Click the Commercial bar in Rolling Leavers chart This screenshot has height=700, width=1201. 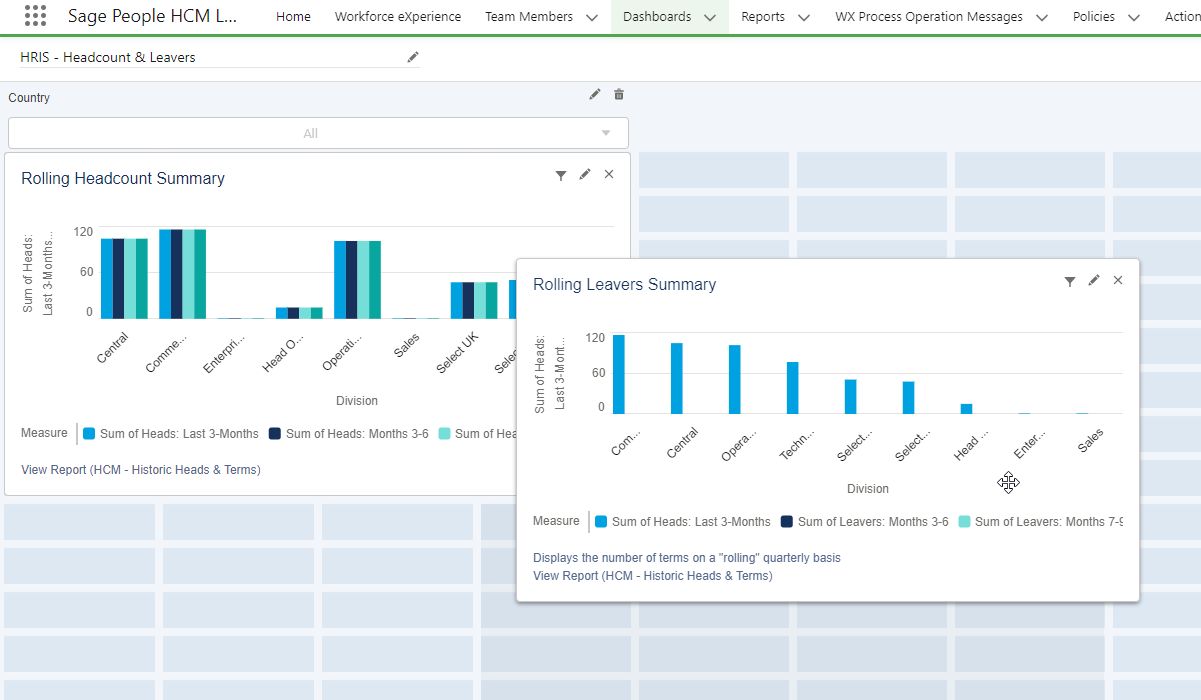click(x=619, y=374)
